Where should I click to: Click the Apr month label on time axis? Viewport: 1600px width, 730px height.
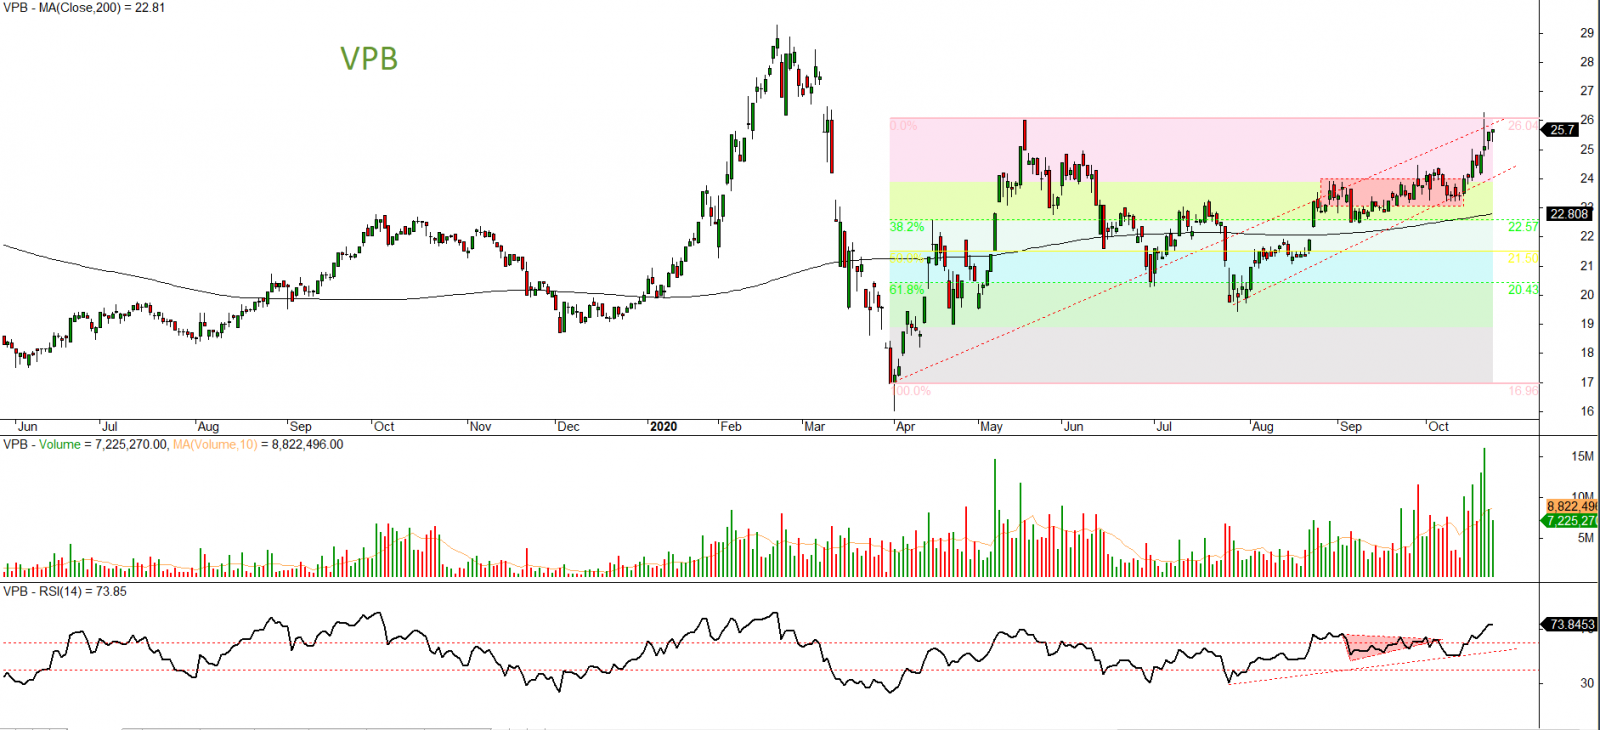click(x=905, y=427)
